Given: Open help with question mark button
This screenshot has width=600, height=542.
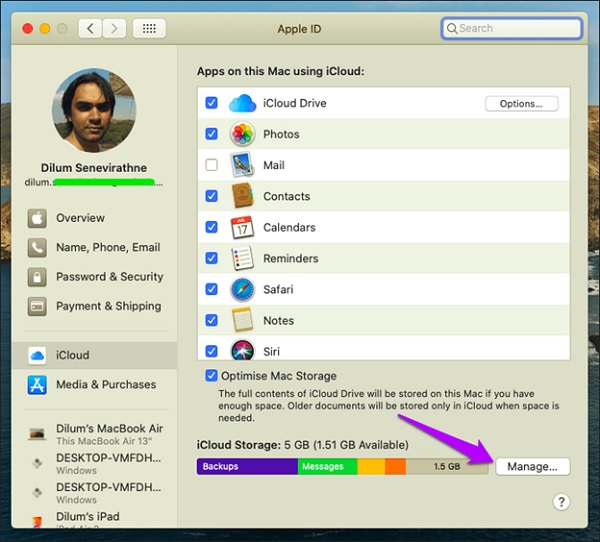Looking at the screenshot, I should click(x=561, y=502).
